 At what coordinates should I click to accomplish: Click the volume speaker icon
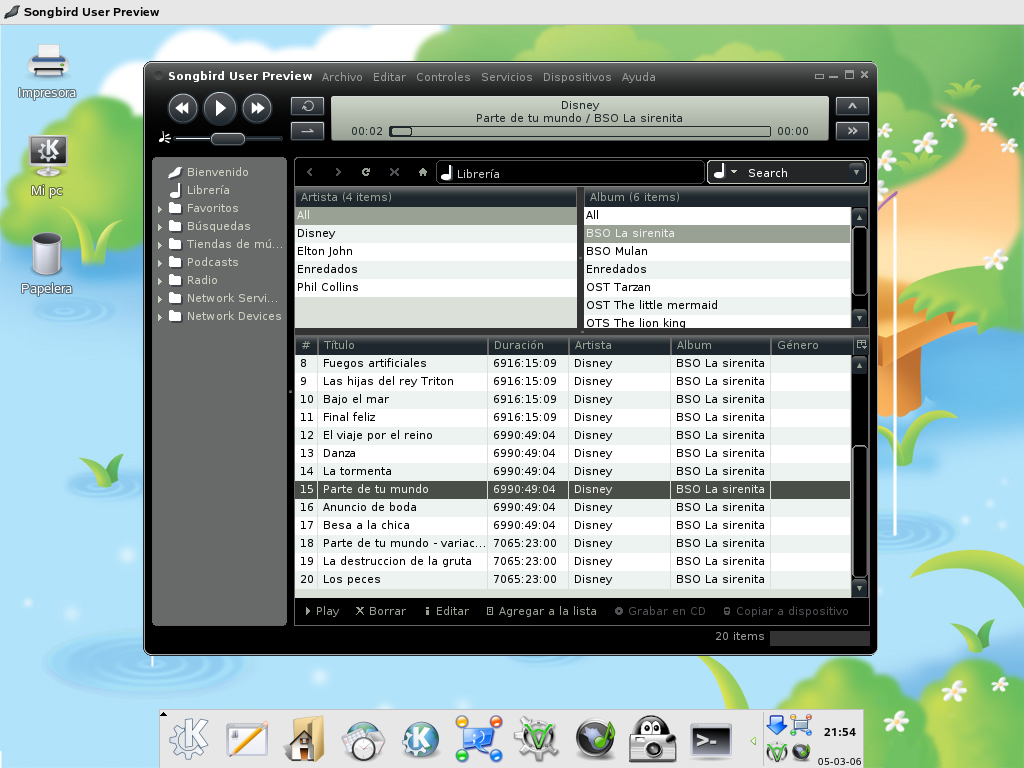pyautogui.click(x=165, y=138)
